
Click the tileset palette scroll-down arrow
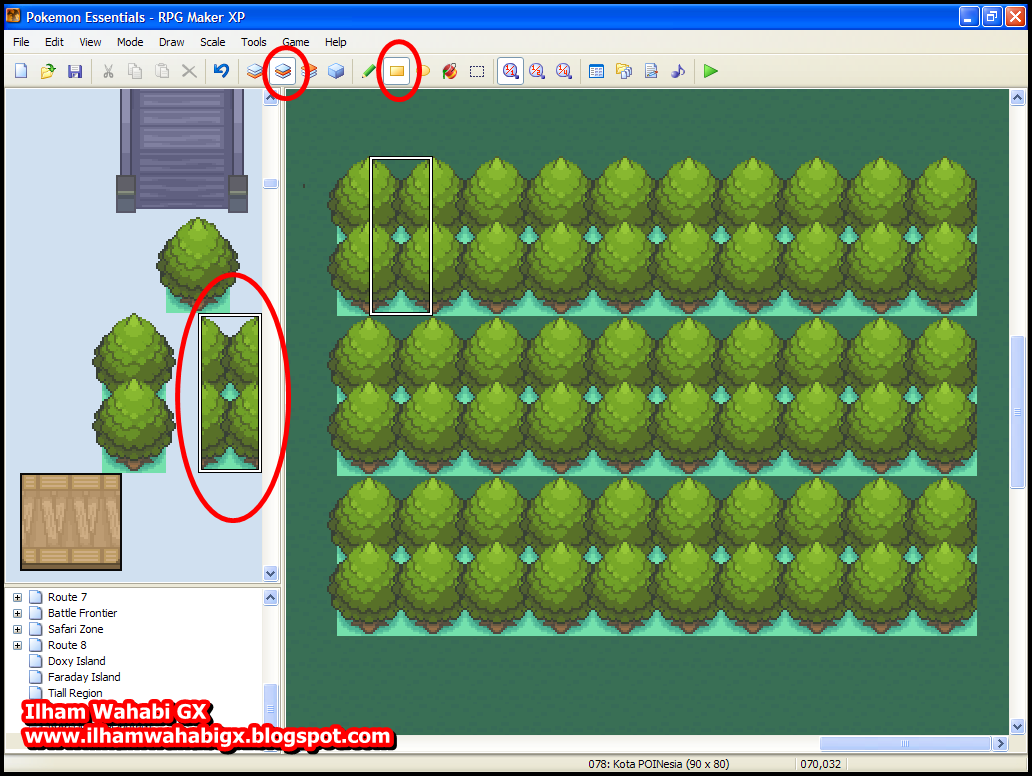pyautogui.click(x=271, y=573)
